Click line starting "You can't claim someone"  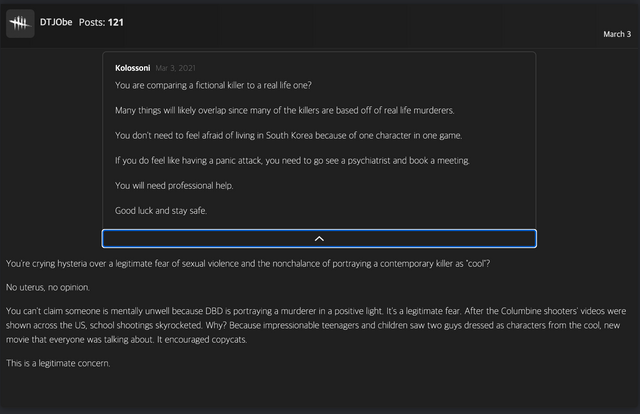[300, 313]
